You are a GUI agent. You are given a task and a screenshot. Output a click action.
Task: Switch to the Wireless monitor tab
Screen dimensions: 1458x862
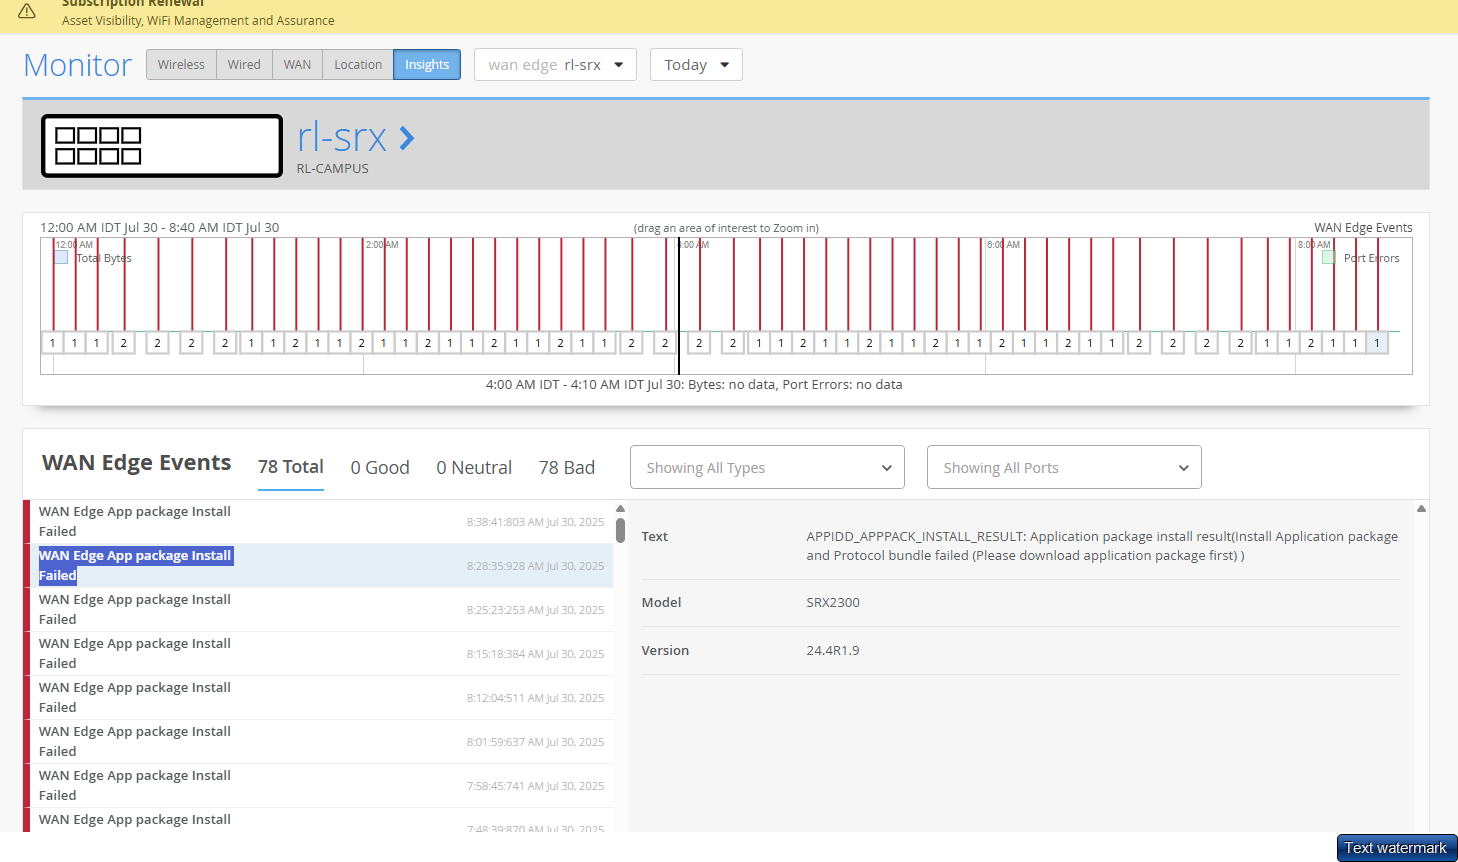(x=181, y=65)
